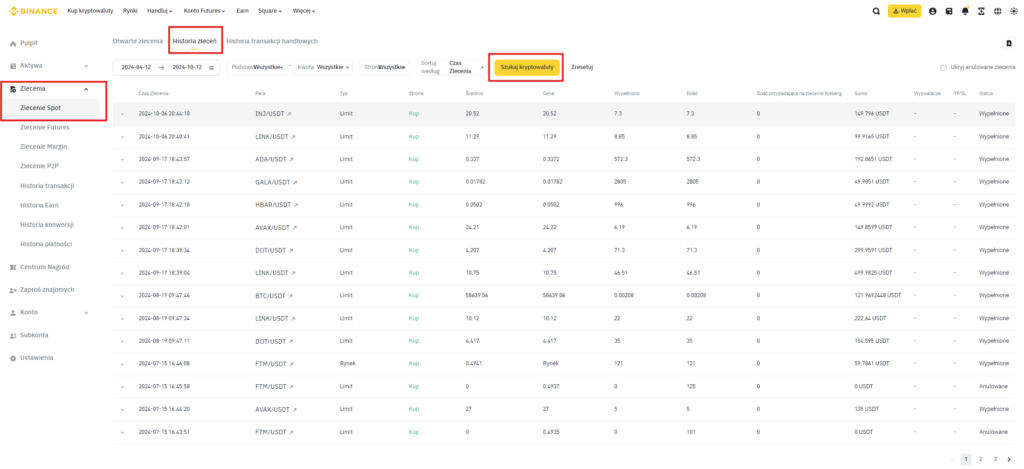Open the search magnifier in the top bar

(877, 11)
